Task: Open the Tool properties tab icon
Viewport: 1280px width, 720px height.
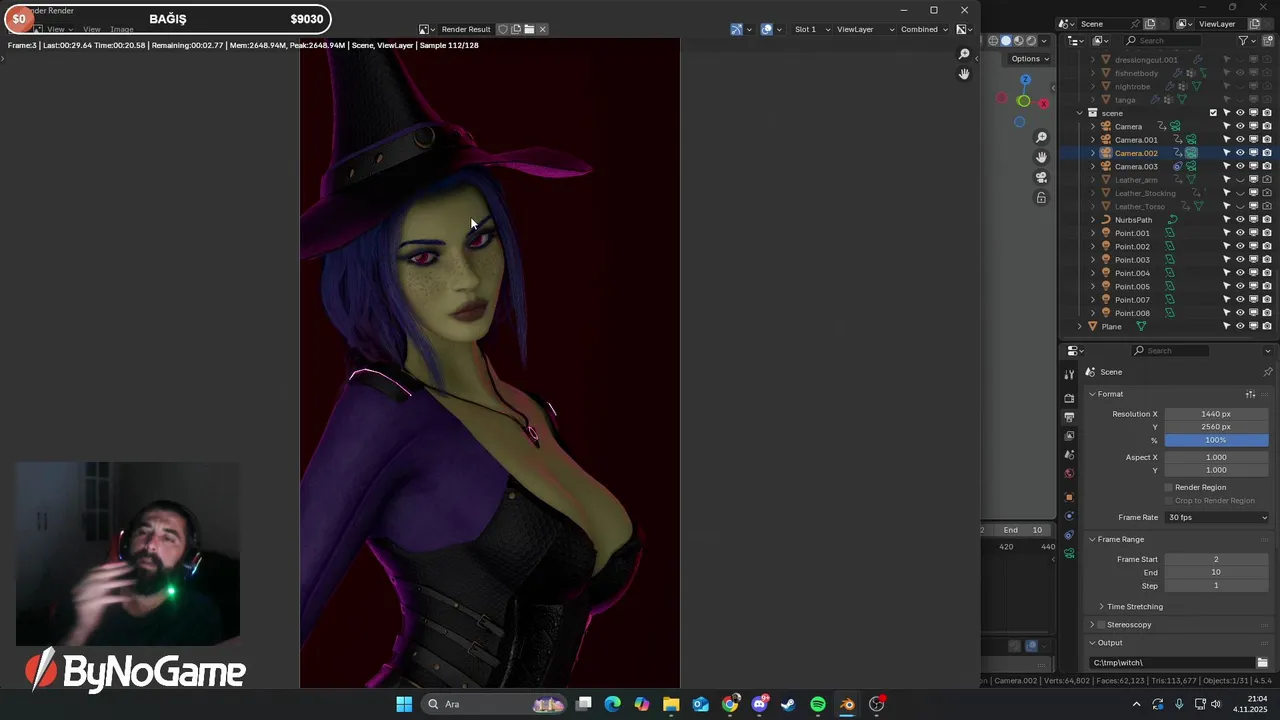Action: [1069, 374]
